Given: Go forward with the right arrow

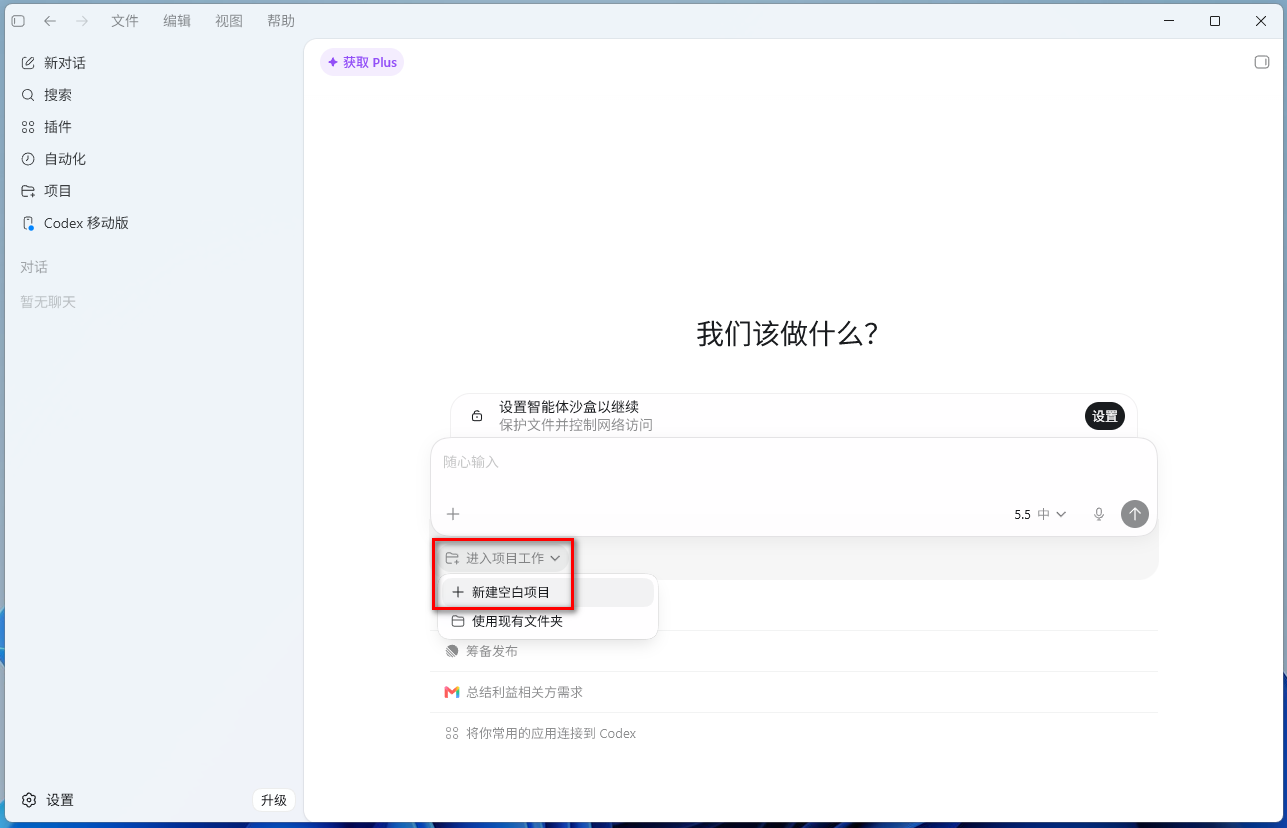Looking at the screenshot, I should click(82, 21).
